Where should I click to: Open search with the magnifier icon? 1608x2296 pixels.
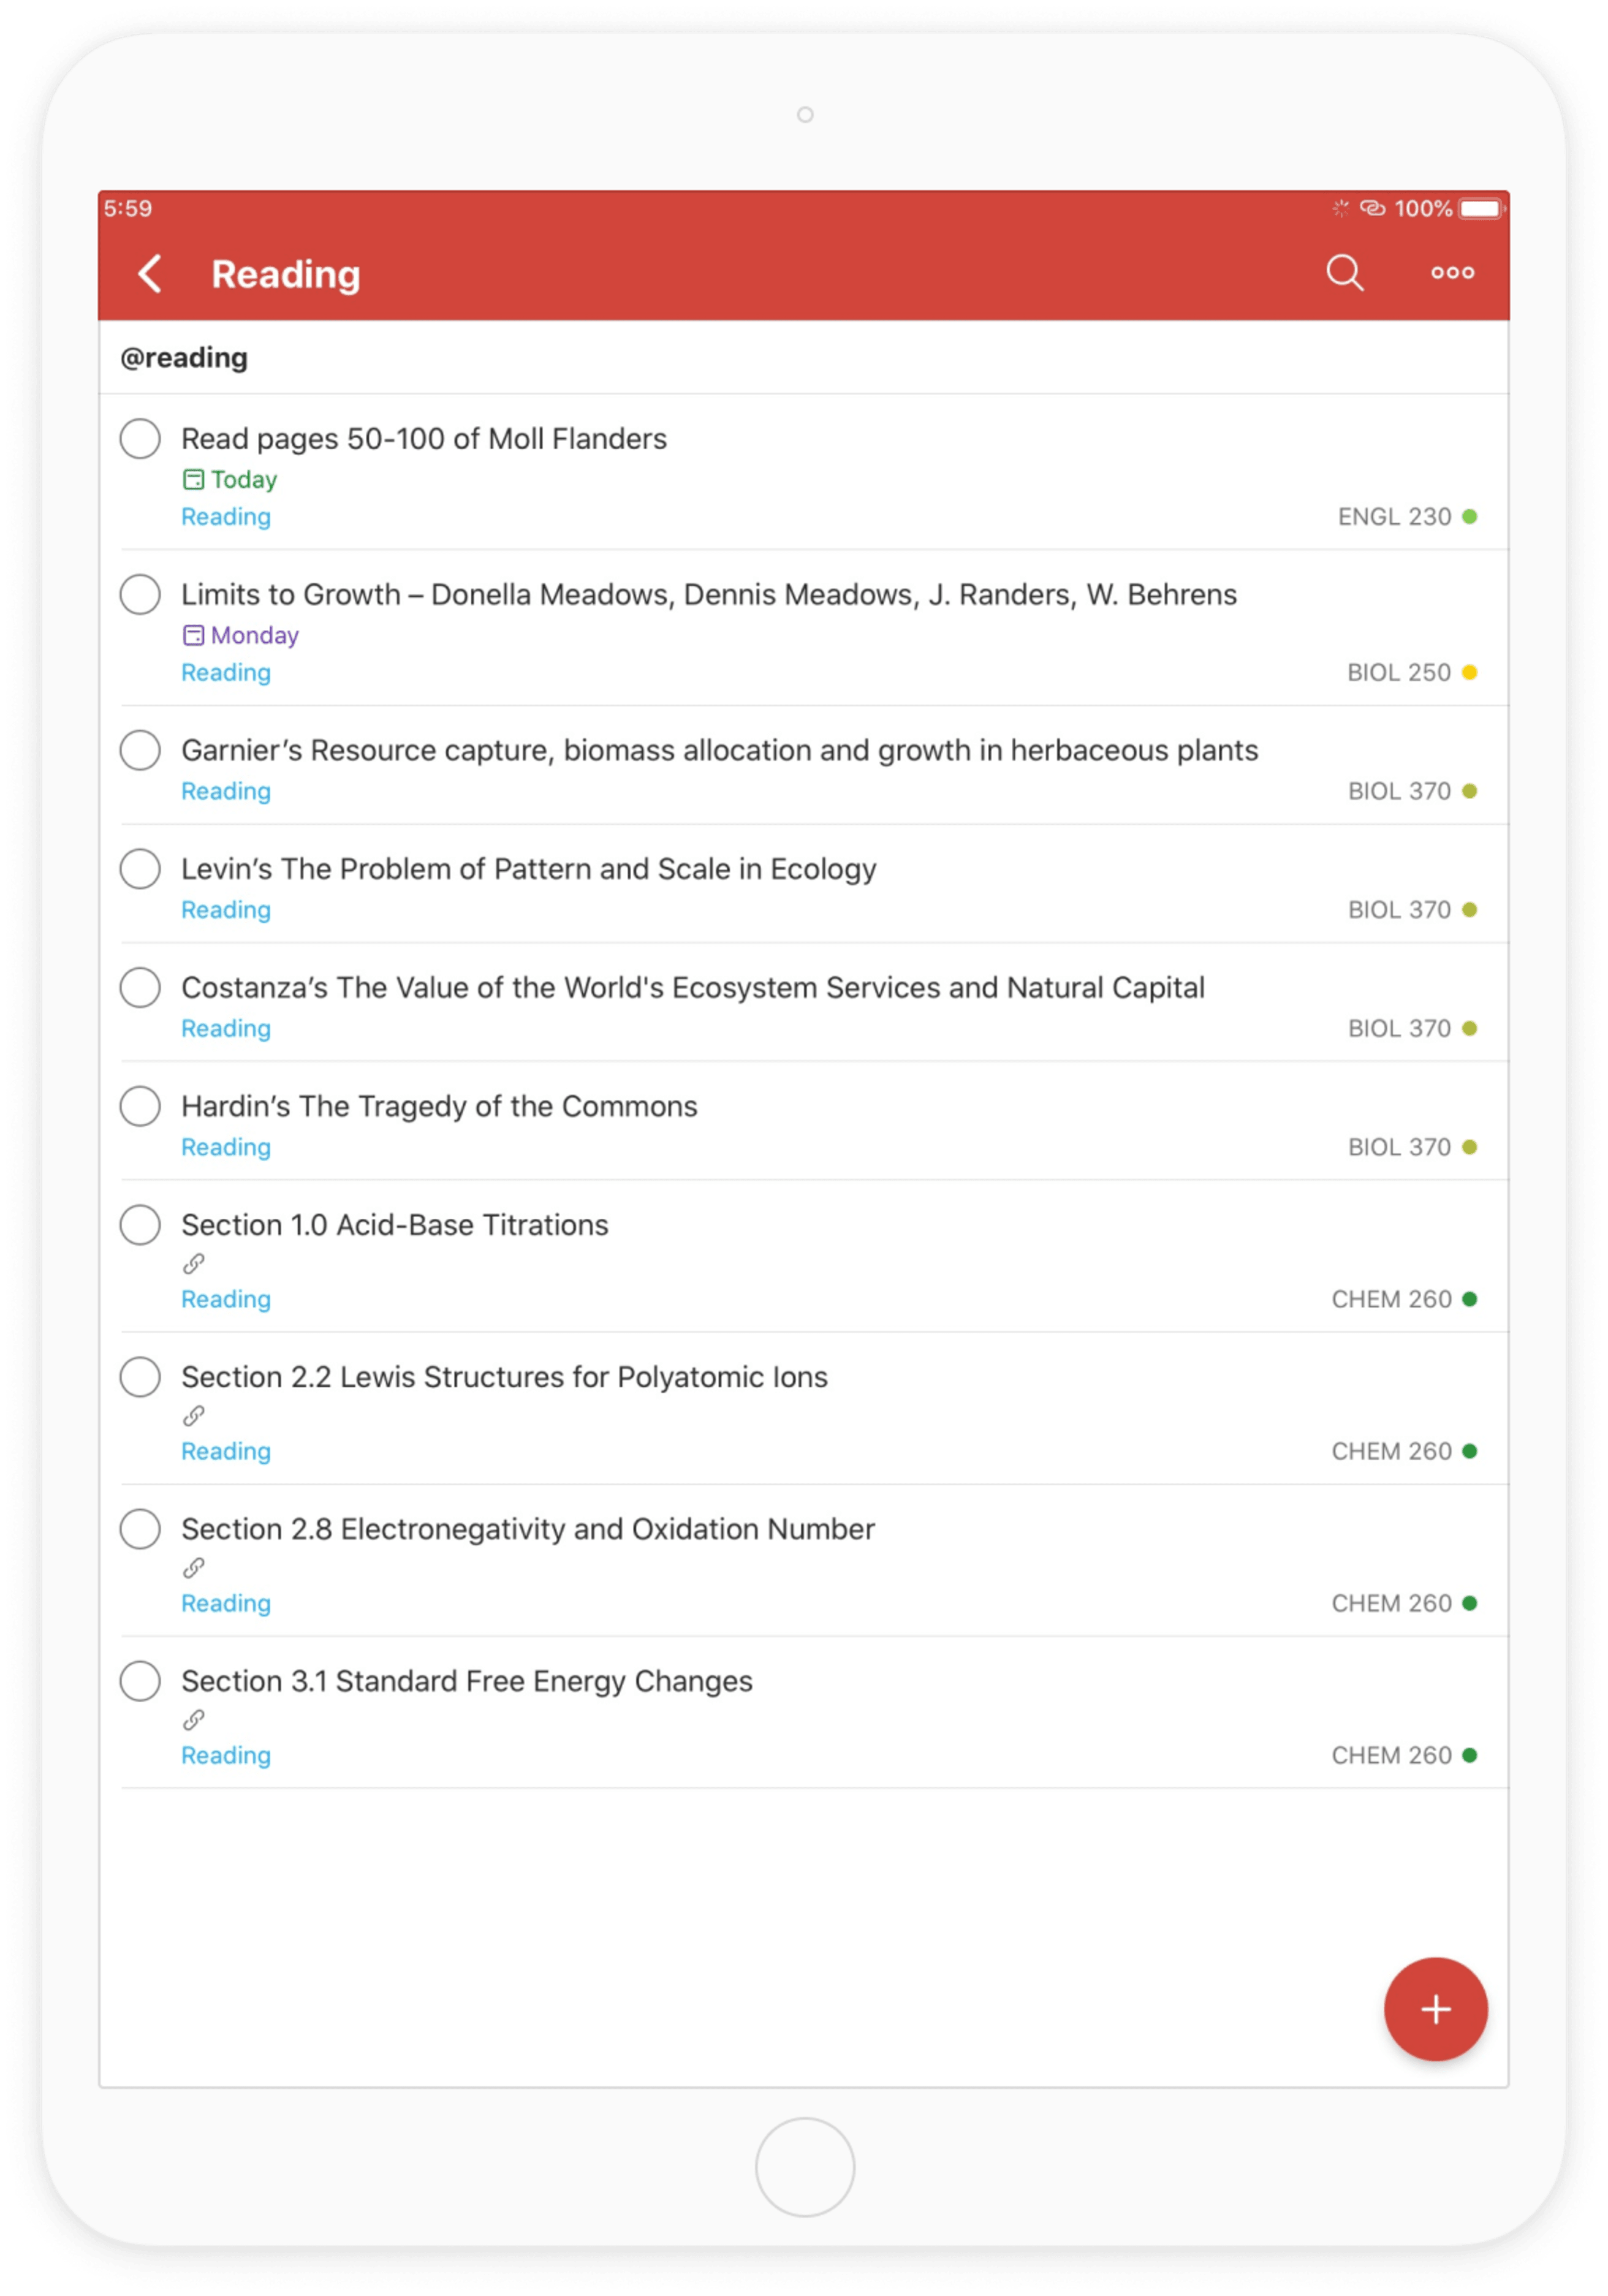click(x=1344, y=272)
